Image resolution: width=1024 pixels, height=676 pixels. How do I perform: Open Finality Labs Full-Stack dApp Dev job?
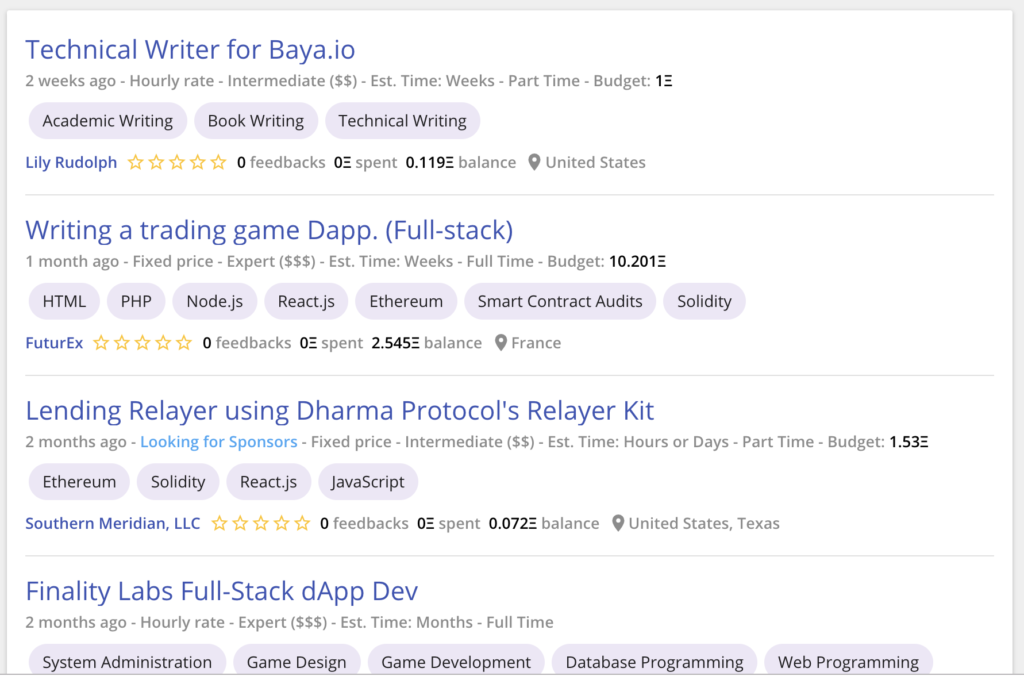[x=221, y=591]
